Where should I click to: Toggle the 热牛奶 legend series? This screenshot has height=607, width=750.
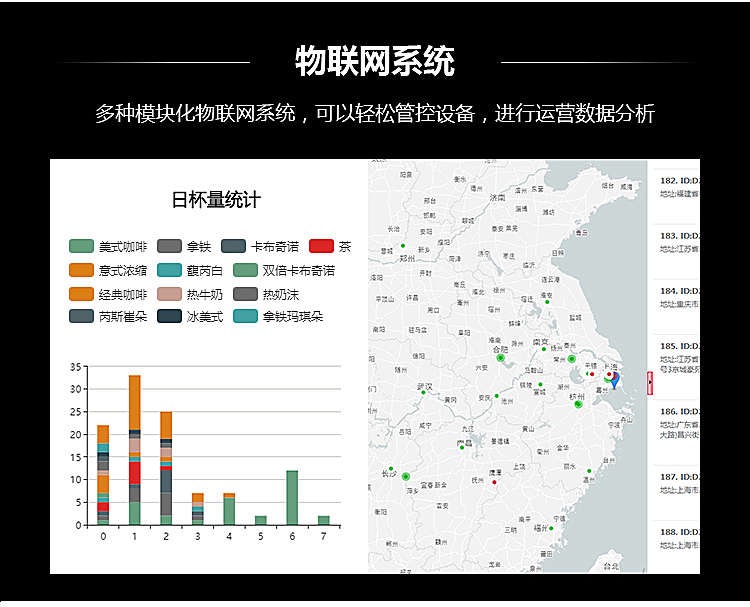point(190,294)
